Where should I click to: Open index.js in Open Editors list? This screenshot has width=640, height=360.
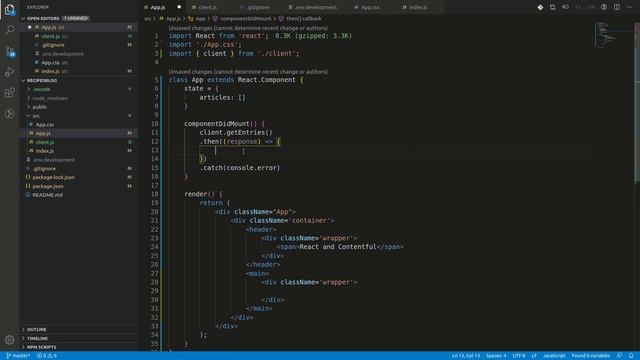pyautogui.click(x=79, y=71)
